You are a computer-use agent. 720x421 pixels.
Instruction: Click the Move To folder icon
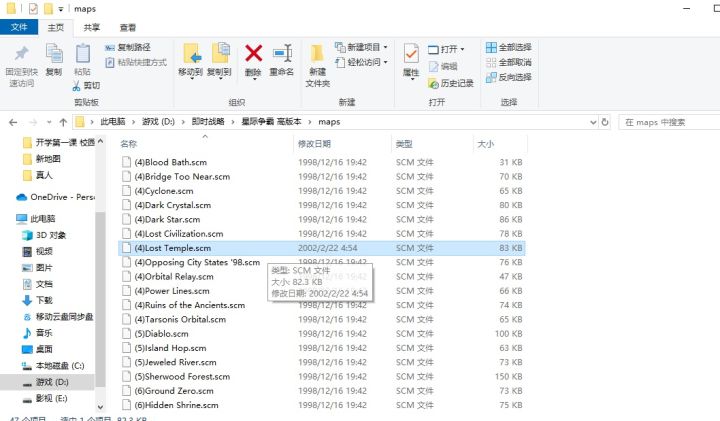(x=192, y=54)
